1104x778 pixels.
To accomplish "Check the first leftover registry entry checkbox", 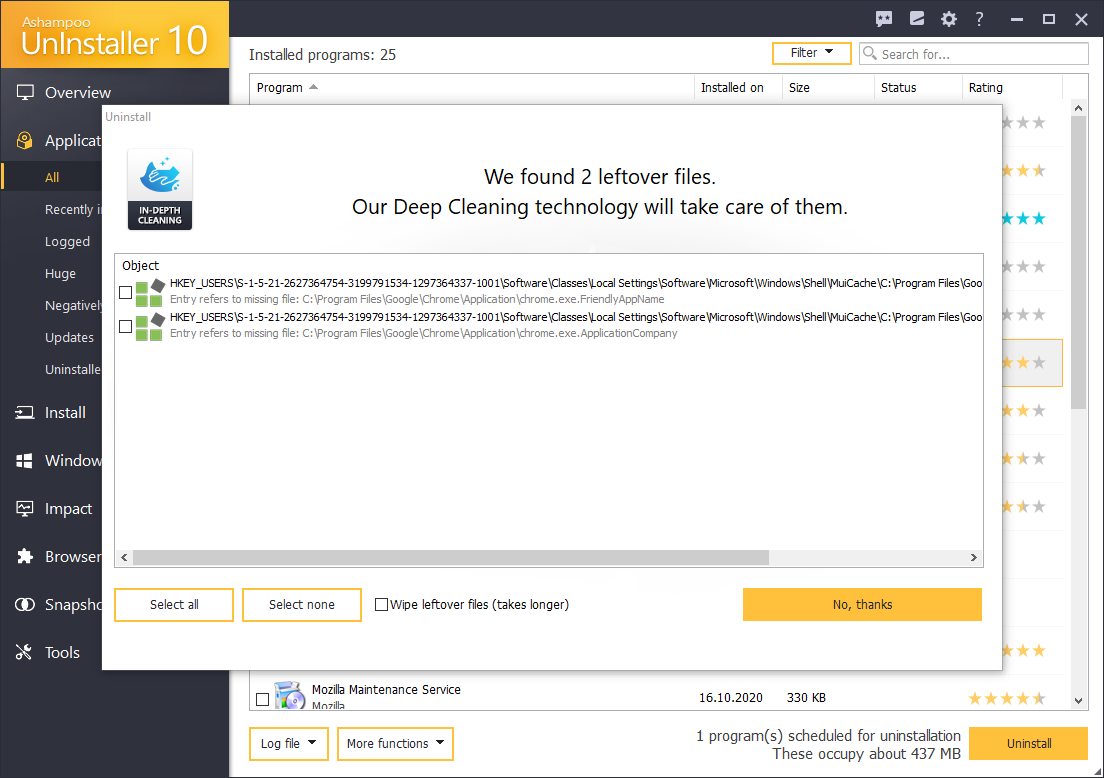I will click(125, 292).
